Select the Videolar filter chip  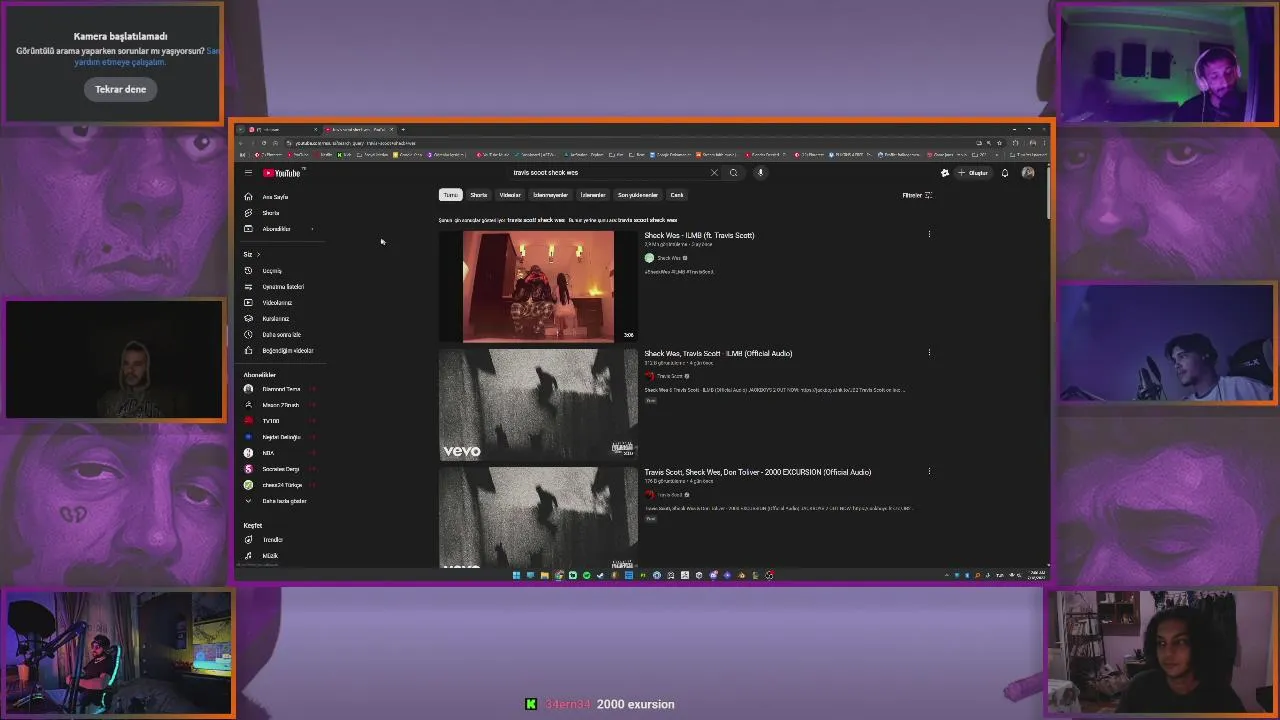(510, 195)
